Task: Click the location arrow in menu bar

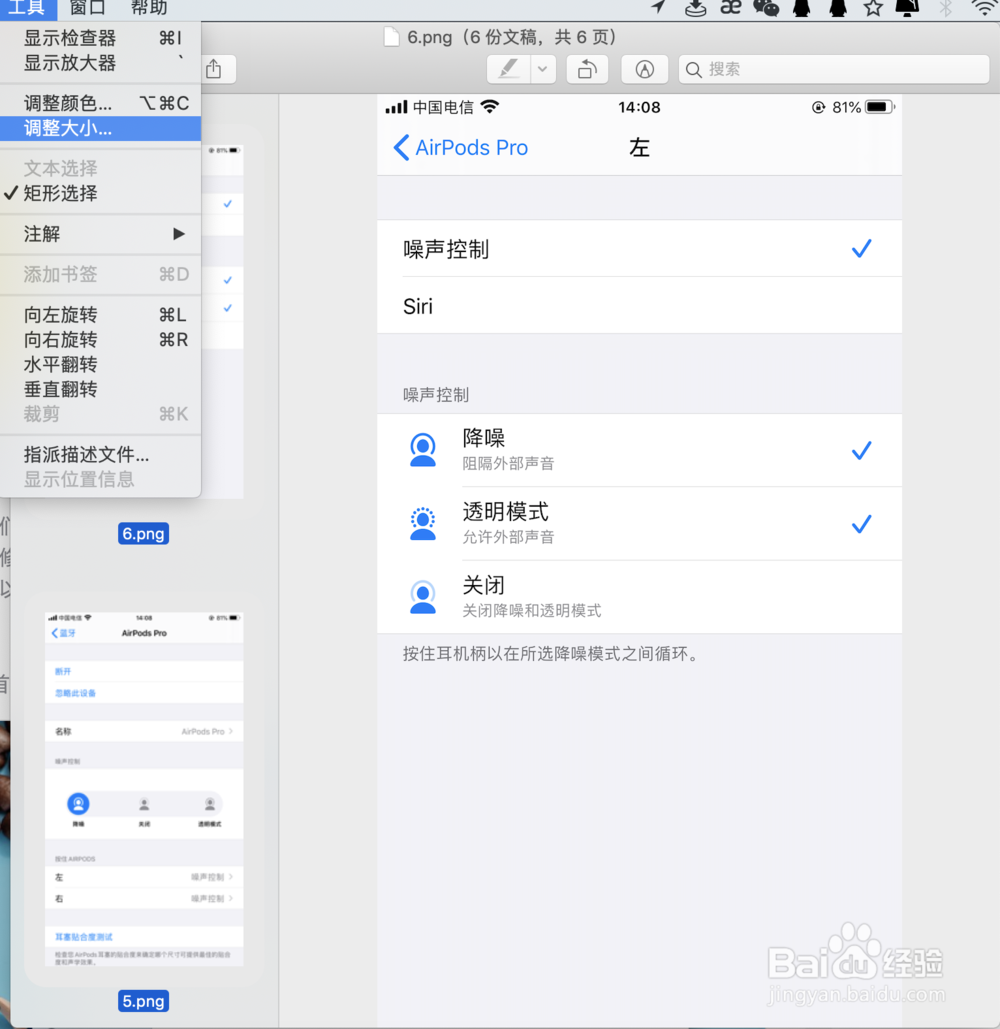Action: click(658, 7)
